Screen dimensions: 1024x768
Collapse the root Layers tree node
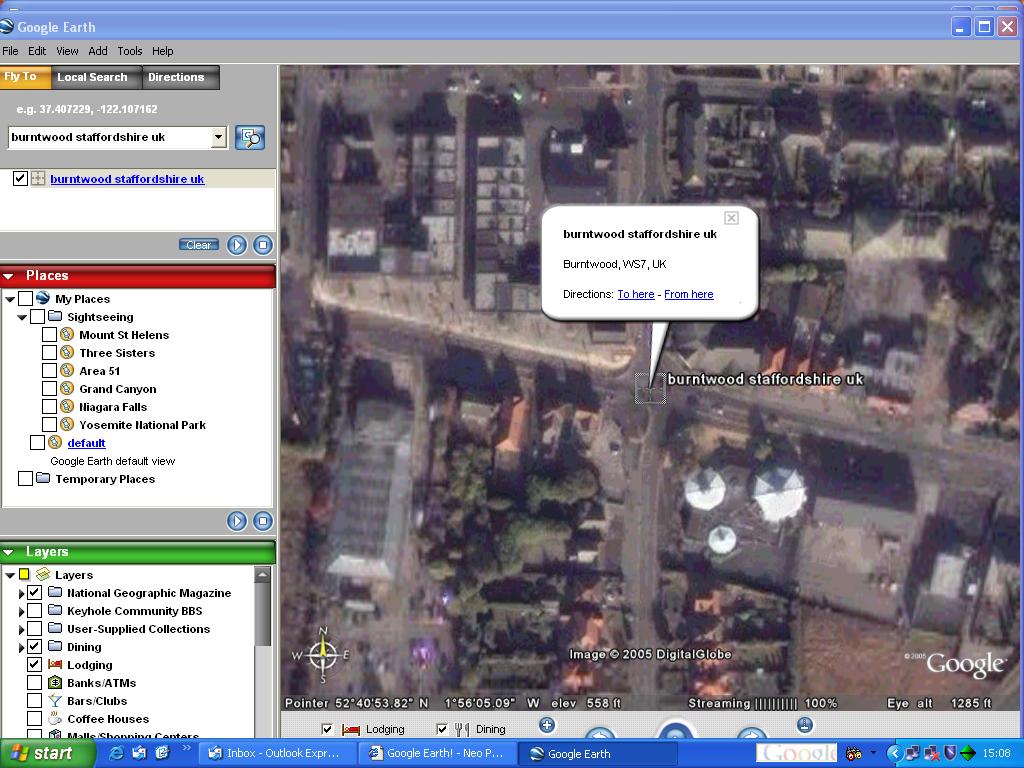tap(10, 575)
